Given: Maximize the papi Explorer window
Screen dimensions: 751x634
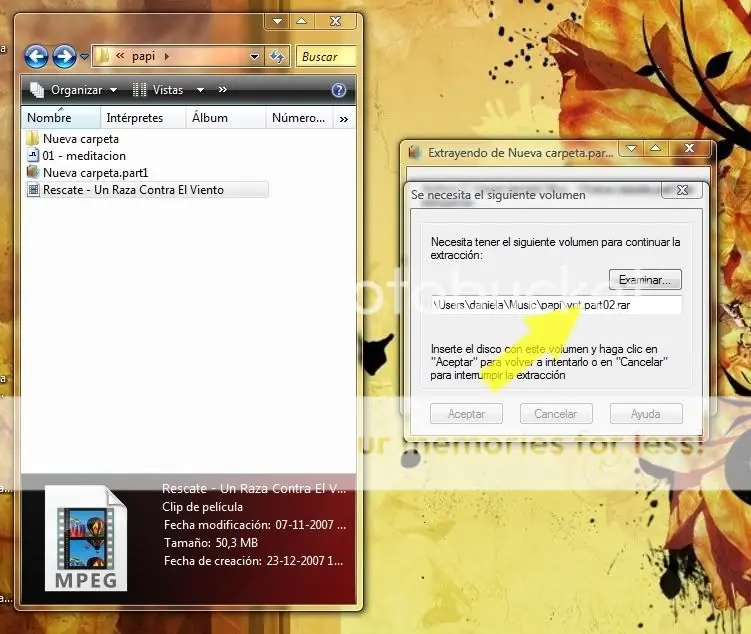Looking at the screenshot, I should tap(301, 22).
